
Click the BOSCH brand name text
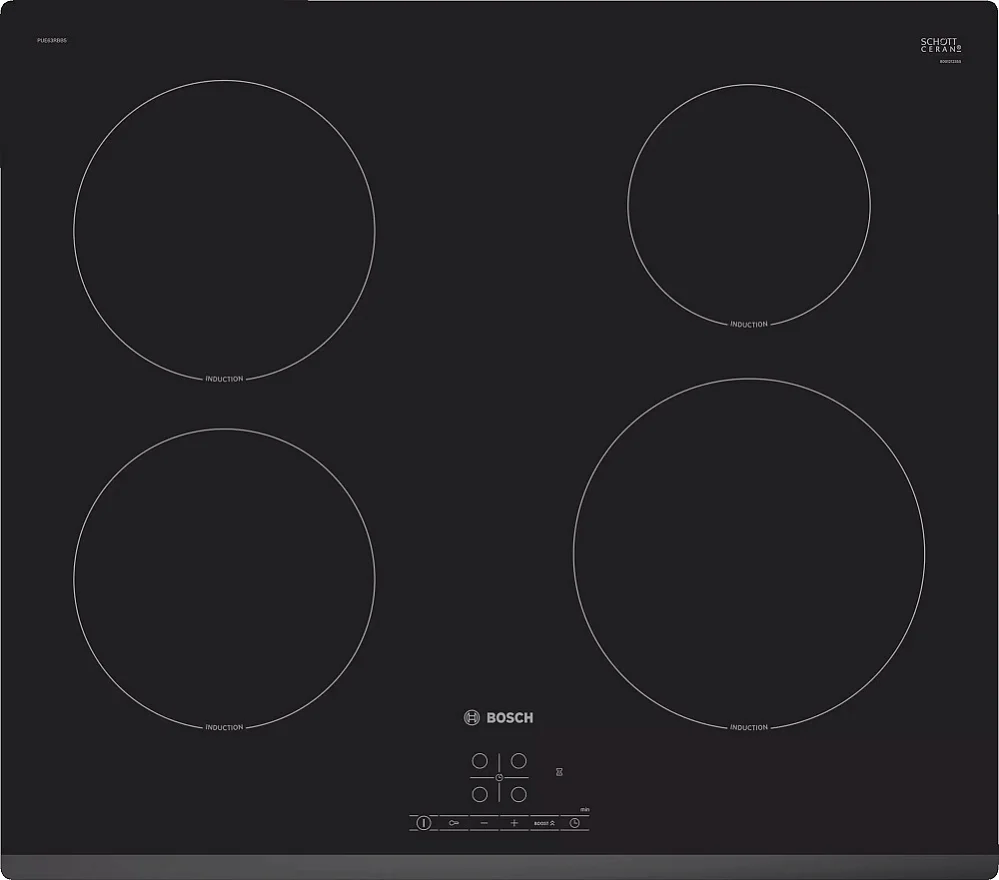(x=510, y=718)
